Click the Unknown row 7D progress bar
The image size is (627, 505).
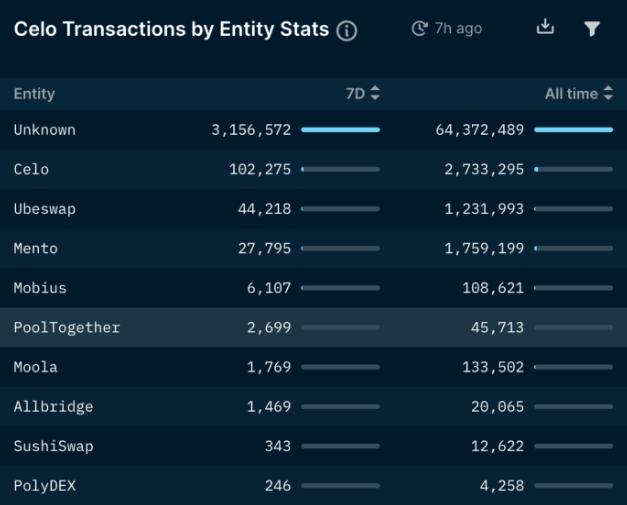(x=340, y=130)
